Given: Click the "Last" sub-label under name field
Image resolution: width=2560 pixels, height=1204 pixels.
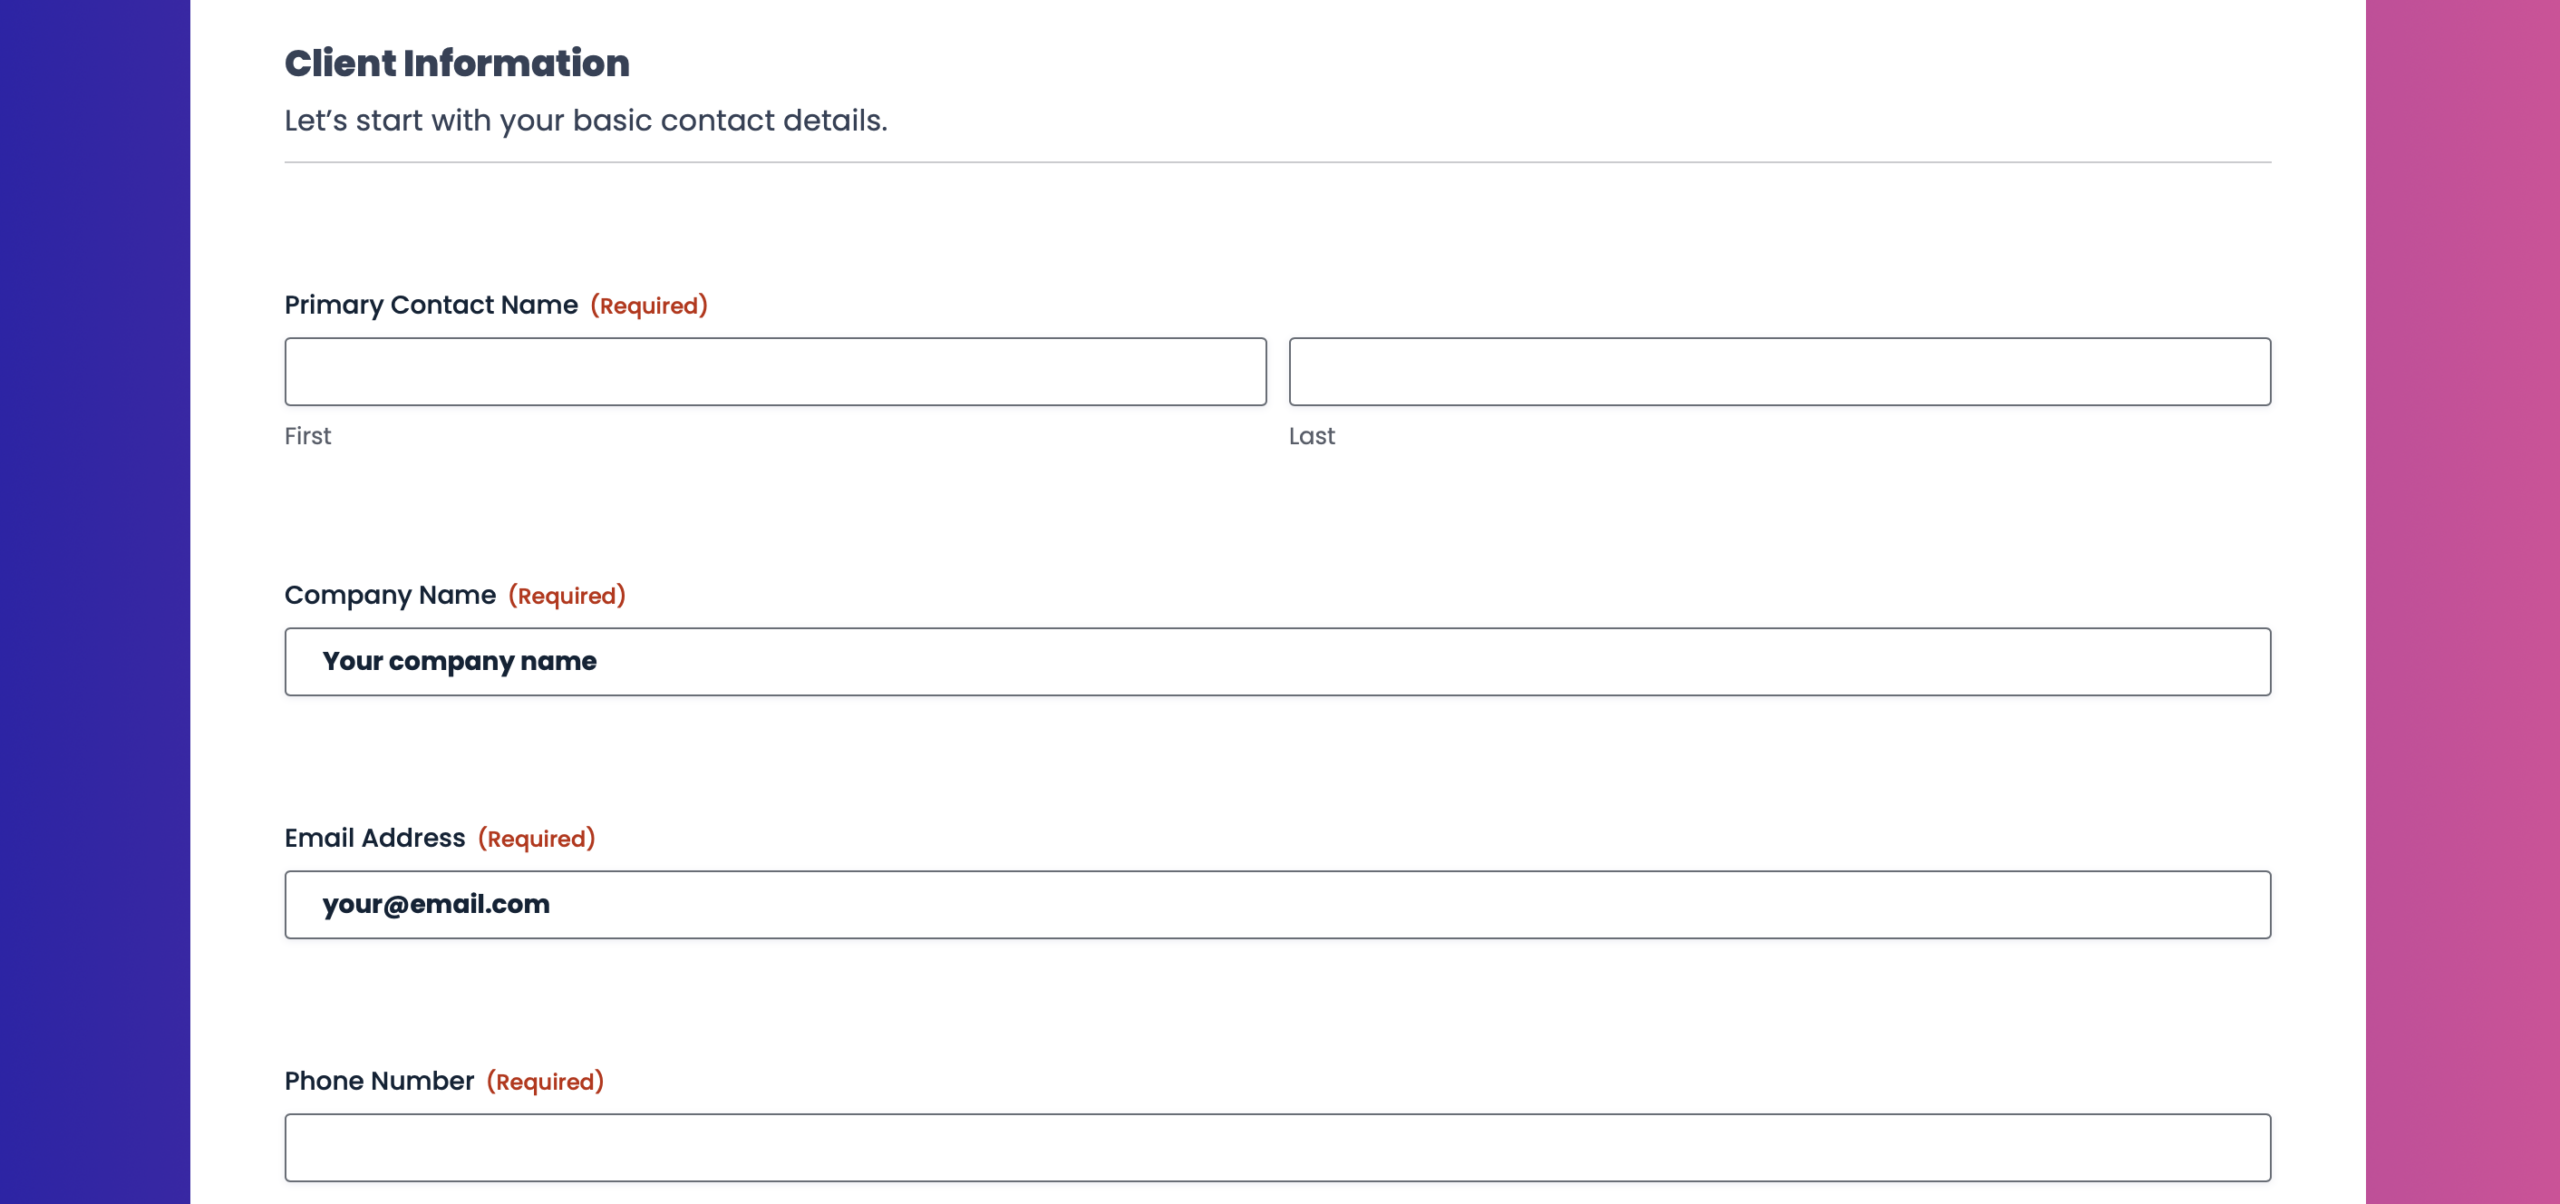Looking at the screenshot, I should [1311, 436].
